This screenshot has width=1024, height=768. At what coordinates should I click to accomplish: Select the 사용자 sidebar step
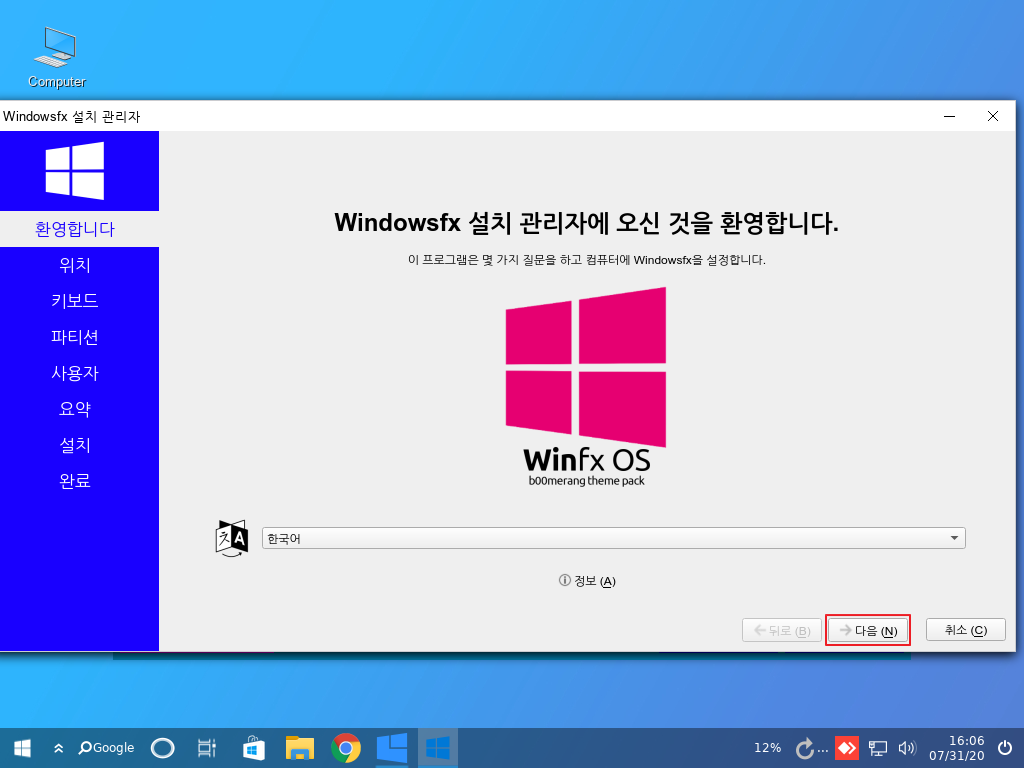click(79, 373)
